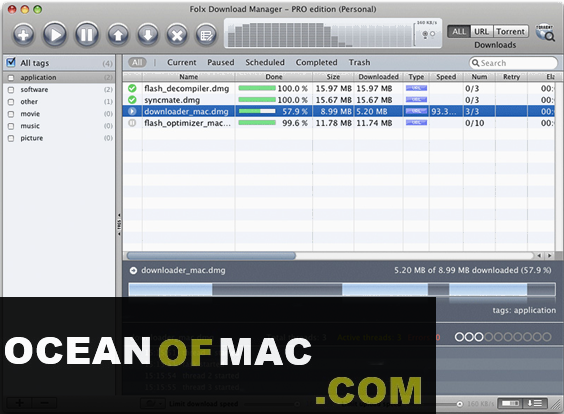Select the syncmate.dmg file name

[172, 100]
